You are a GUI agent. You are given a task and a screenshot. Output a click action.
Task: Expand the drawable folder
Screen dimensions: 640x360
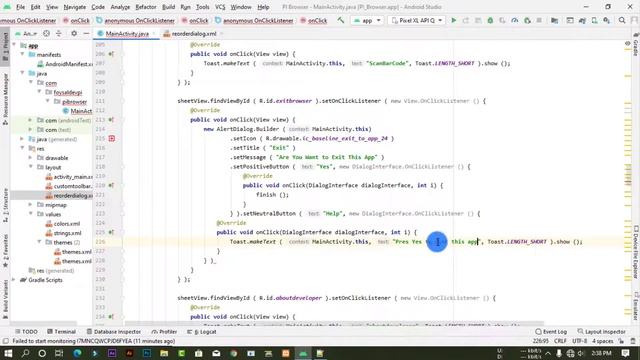click(x=31, y=158)
